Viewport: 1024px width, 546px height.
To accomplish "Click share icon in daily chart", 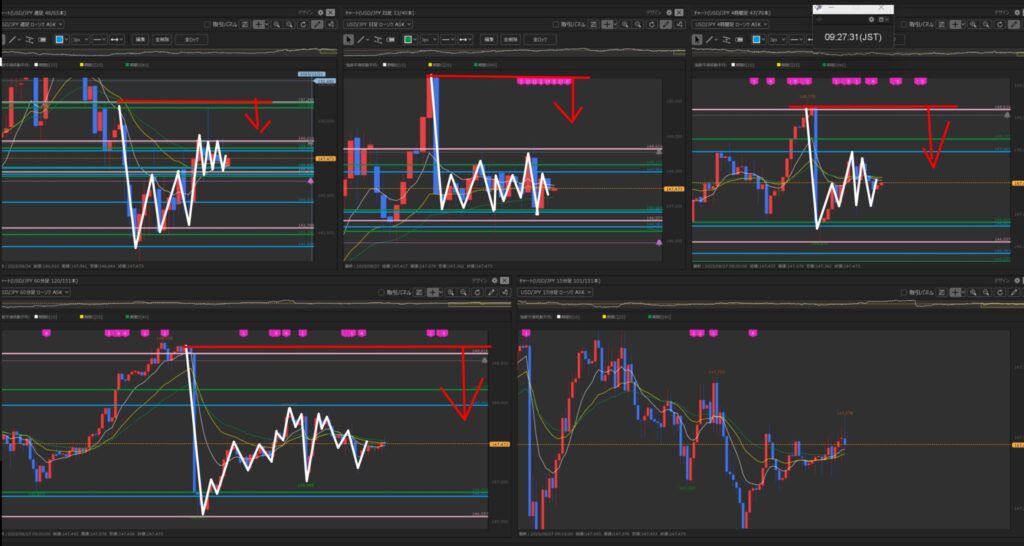I will [679, 24].
